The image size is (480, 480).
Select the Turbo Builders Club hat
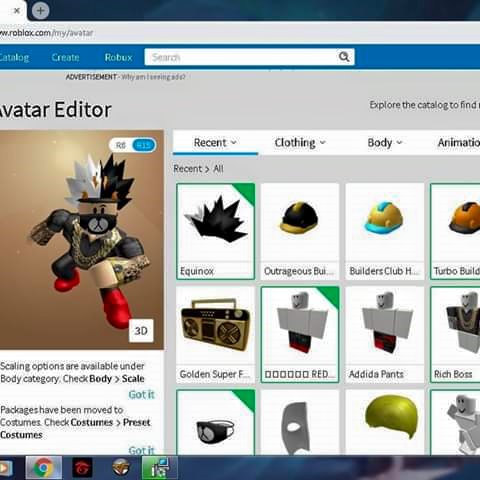click(x=455, y=231)
